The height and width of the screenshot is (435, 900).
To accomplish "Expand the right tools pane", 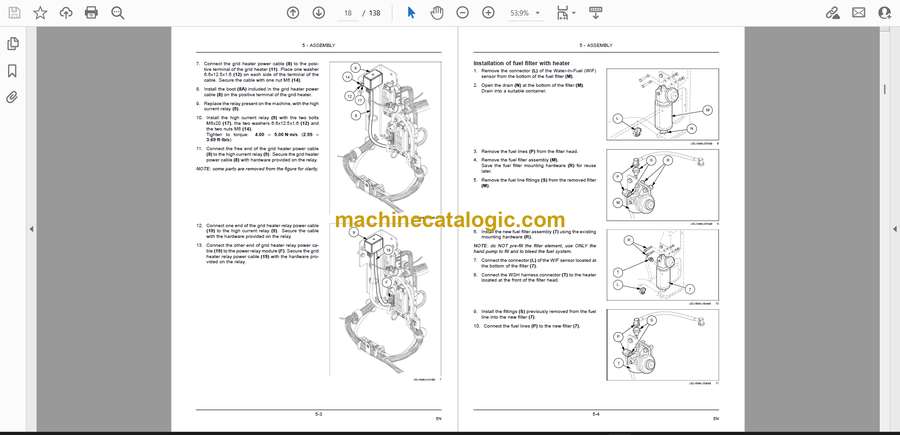I will (894, 229).
